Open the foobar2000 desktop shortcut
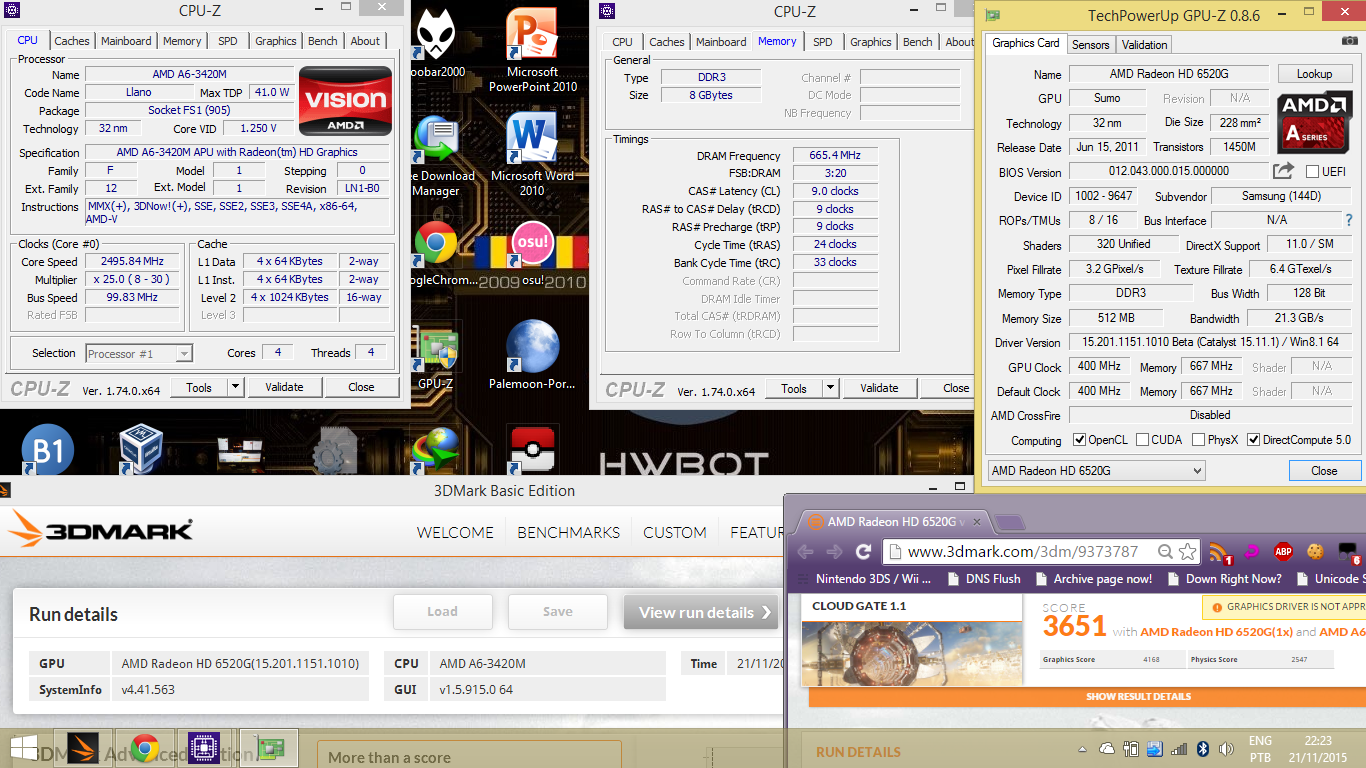 tap(438, 45)
